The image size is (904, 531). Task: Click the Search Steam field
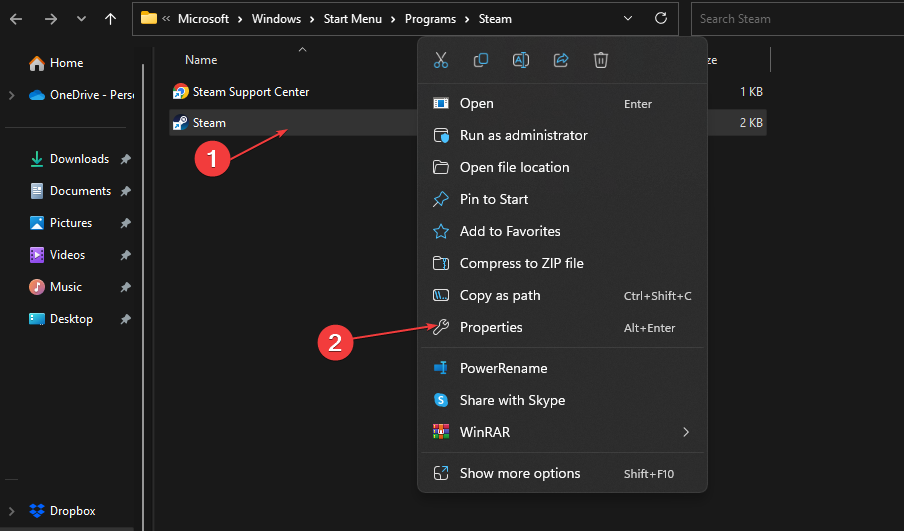tap(797, 19)
